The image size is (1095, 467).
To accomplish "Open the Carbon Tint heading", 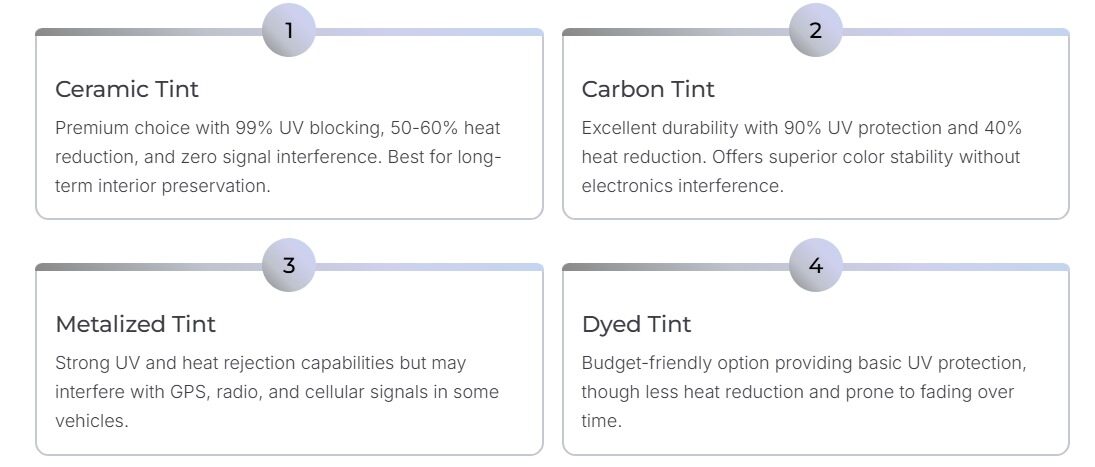I will [x=648, y=89].
